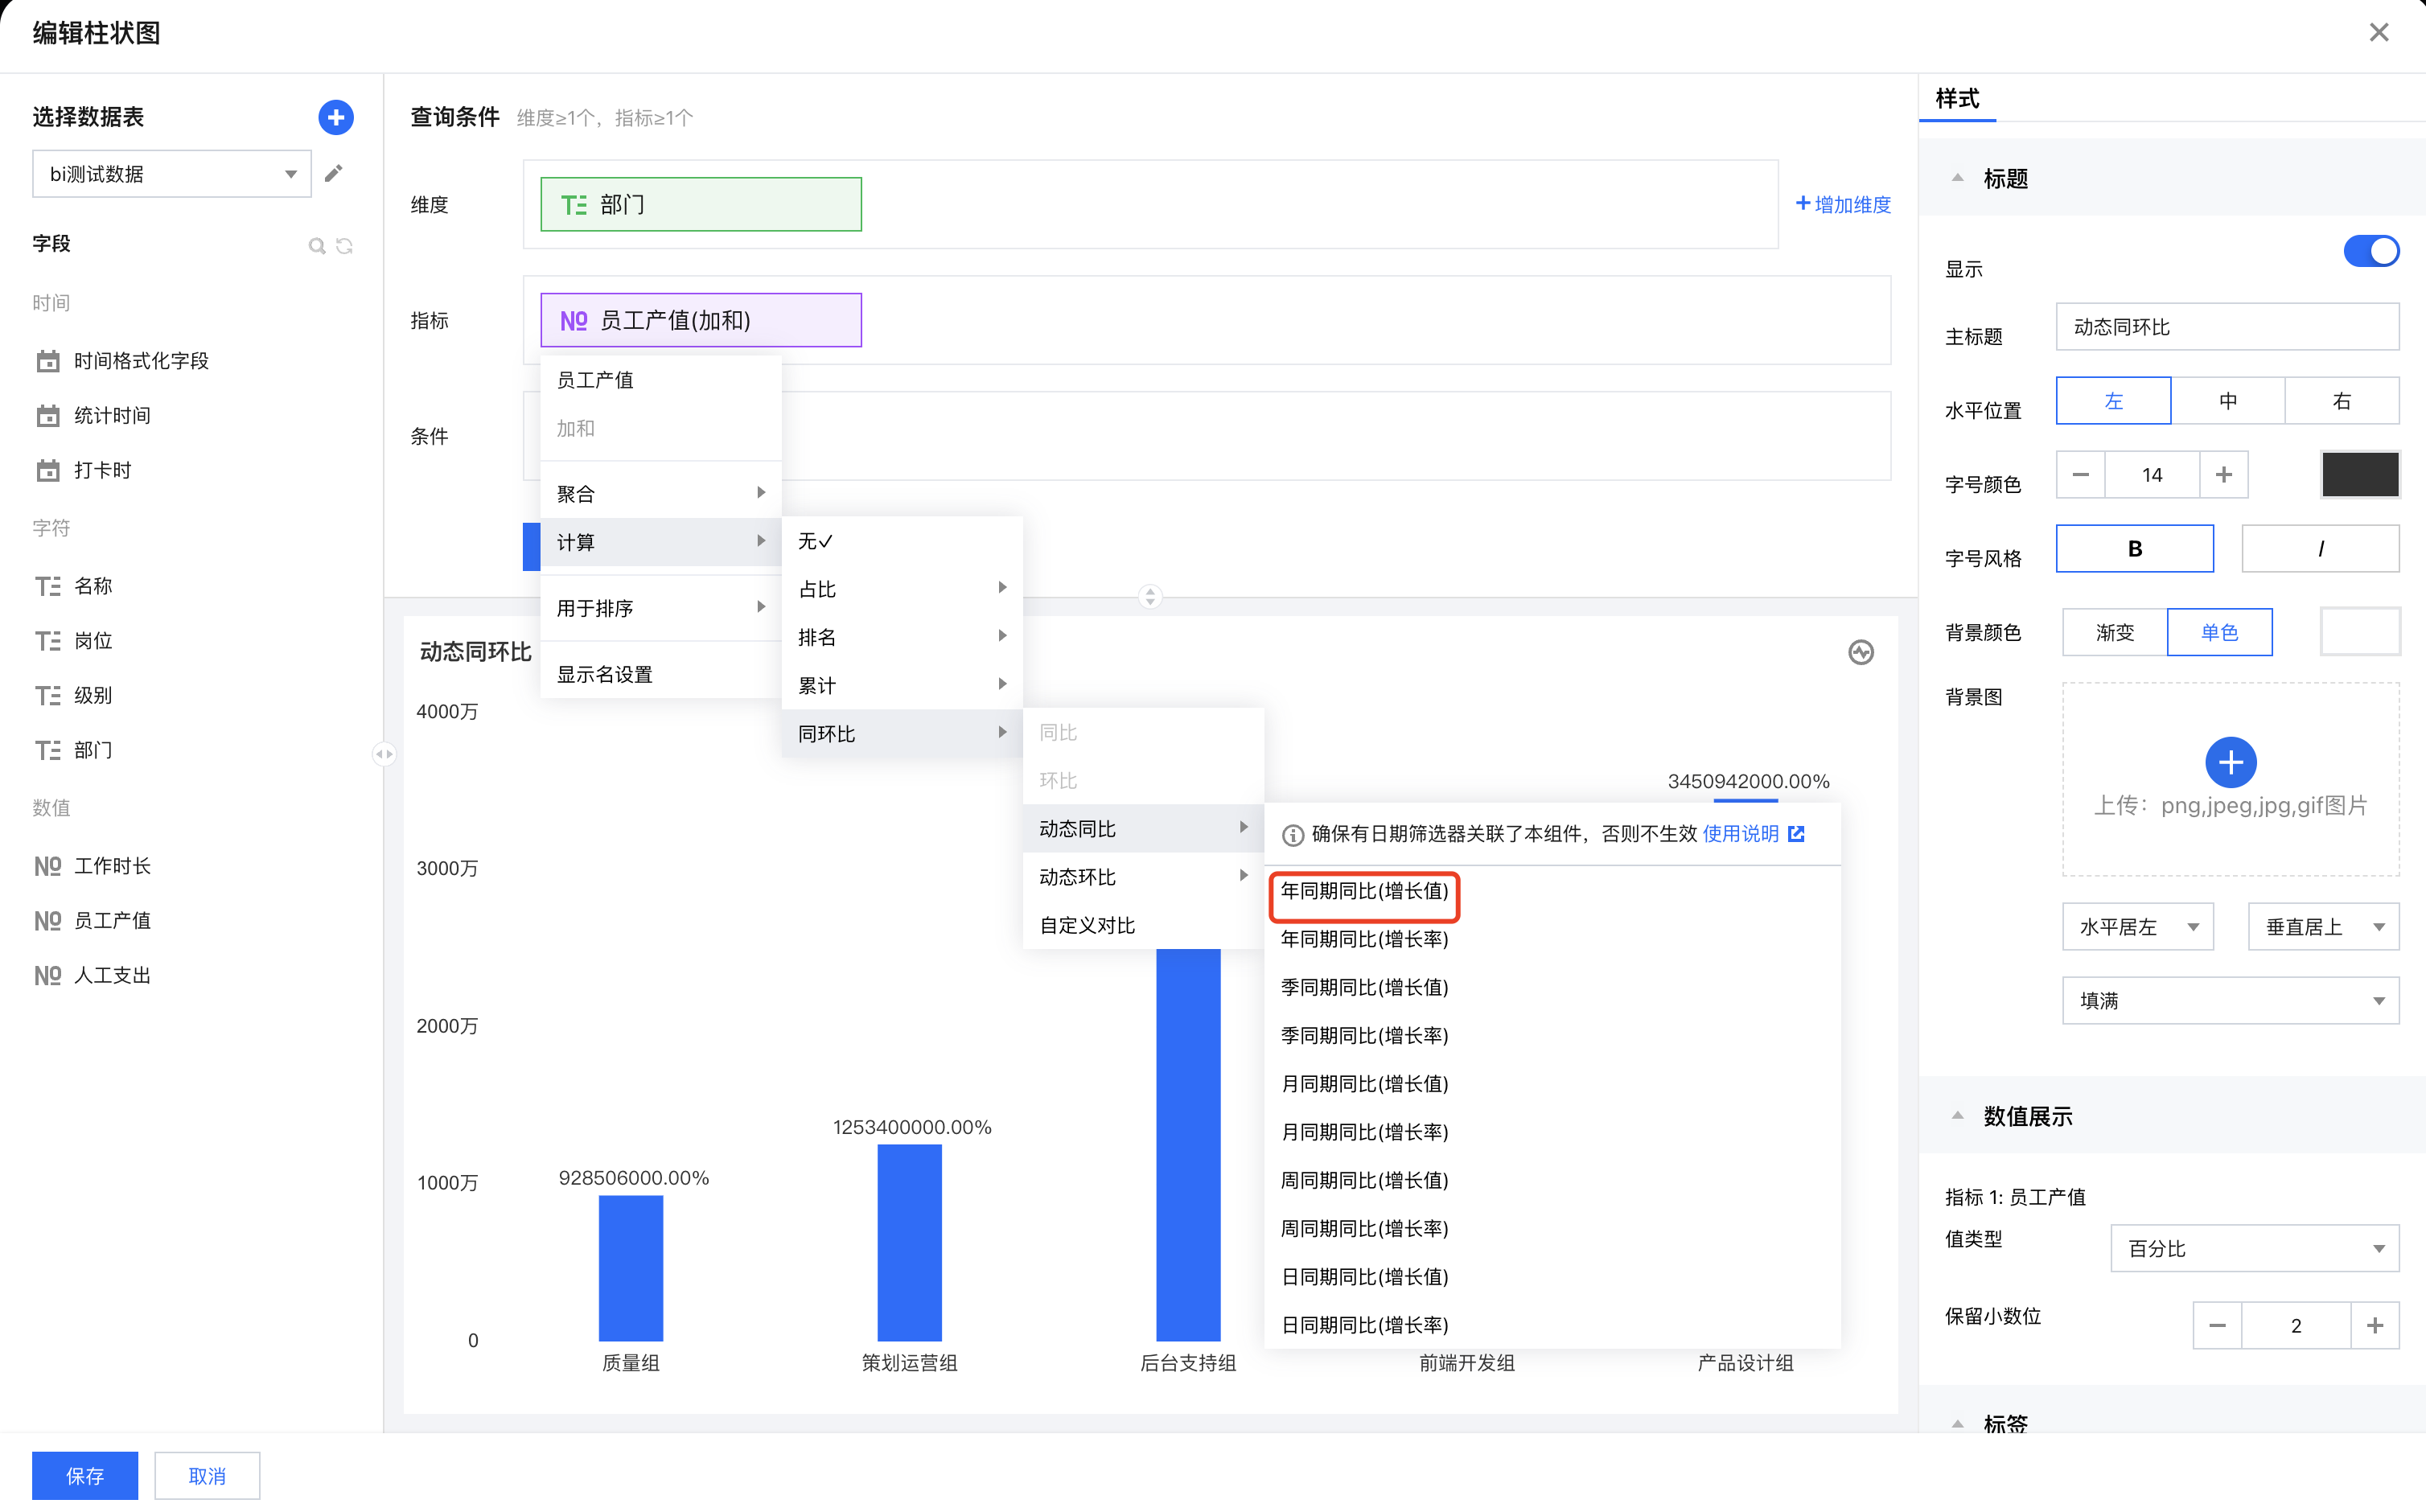Toggle bold B font style

pyautogui.click(x=2134, y=549)
